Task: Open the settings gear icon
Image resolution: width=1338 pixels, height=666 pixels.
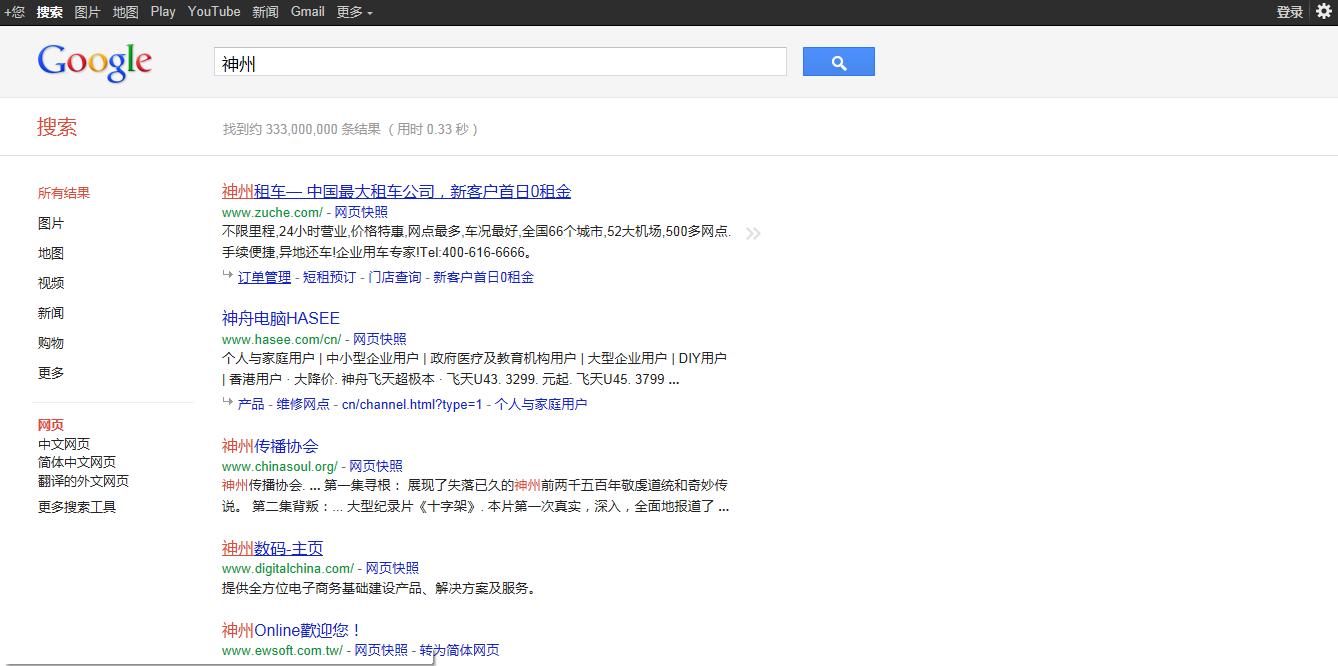Action: 1323,12
